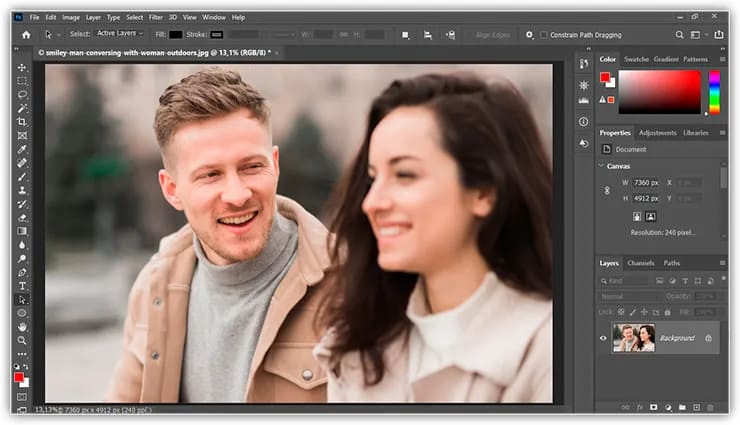Open the Color panel flyout menu
Viewport: 740px width, 425px height.
(x=723, y=59)
